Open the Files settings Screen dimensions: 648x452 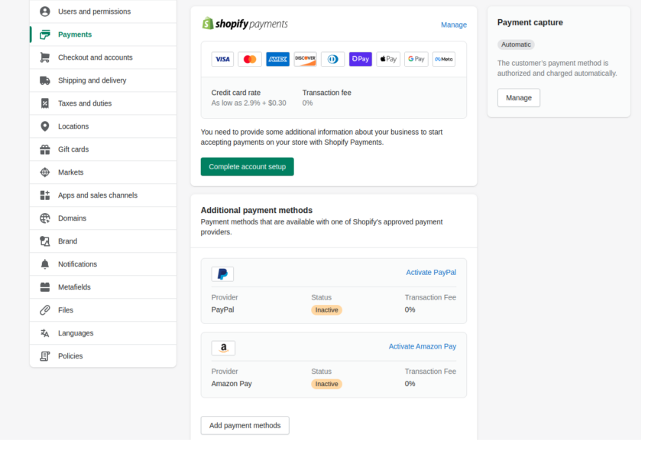(103, 310)
